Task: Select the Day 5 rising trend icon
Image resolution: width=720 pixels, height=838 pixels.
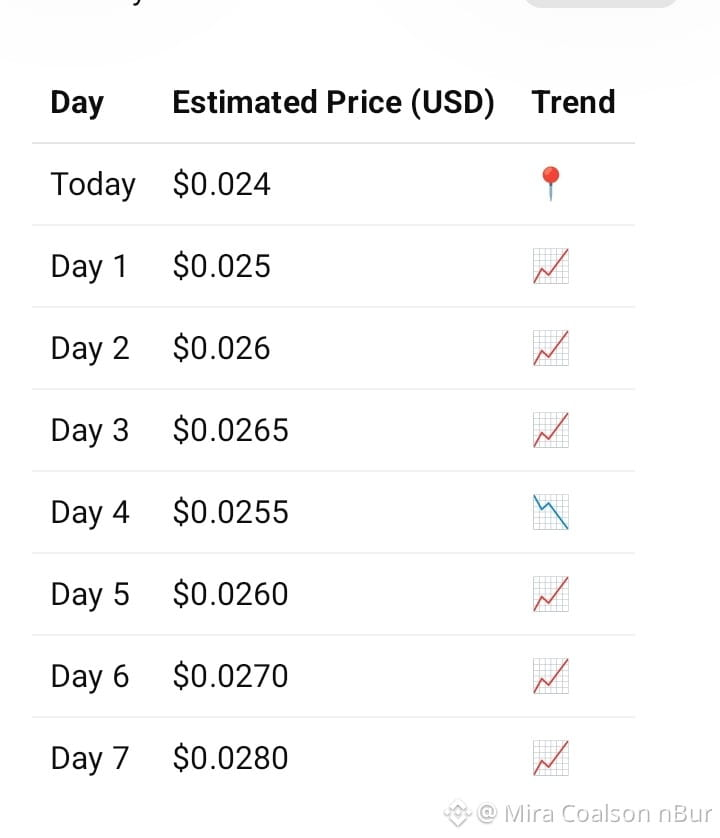Action: click(x=551, y=594)
